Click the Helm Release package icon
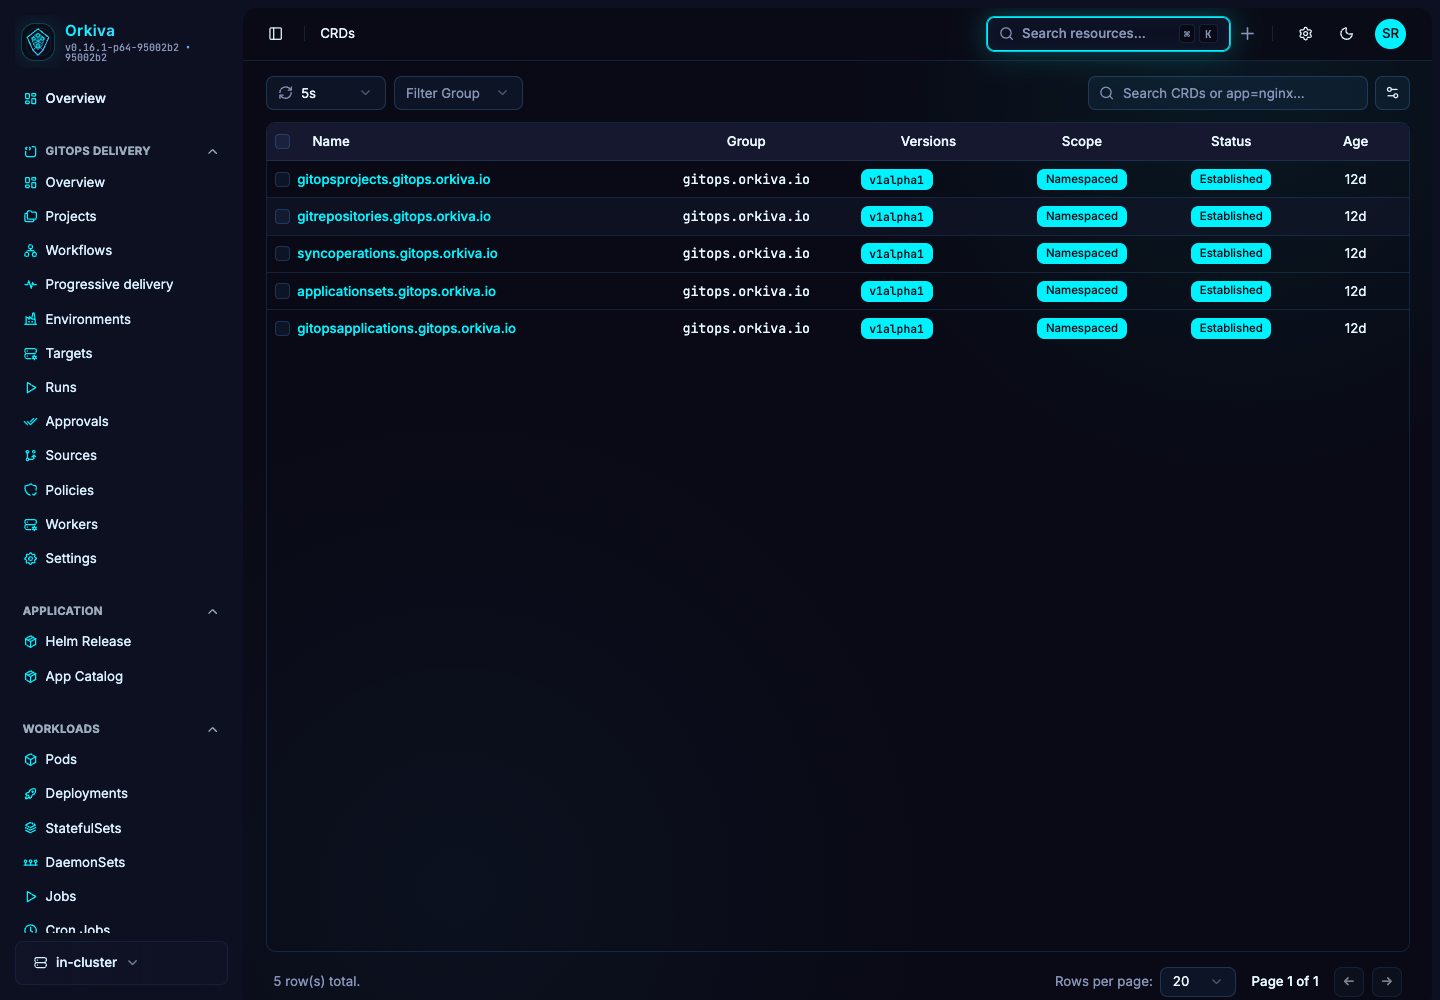The image size is (1440, 1000). pyautogui.click(x=31, y=642)
